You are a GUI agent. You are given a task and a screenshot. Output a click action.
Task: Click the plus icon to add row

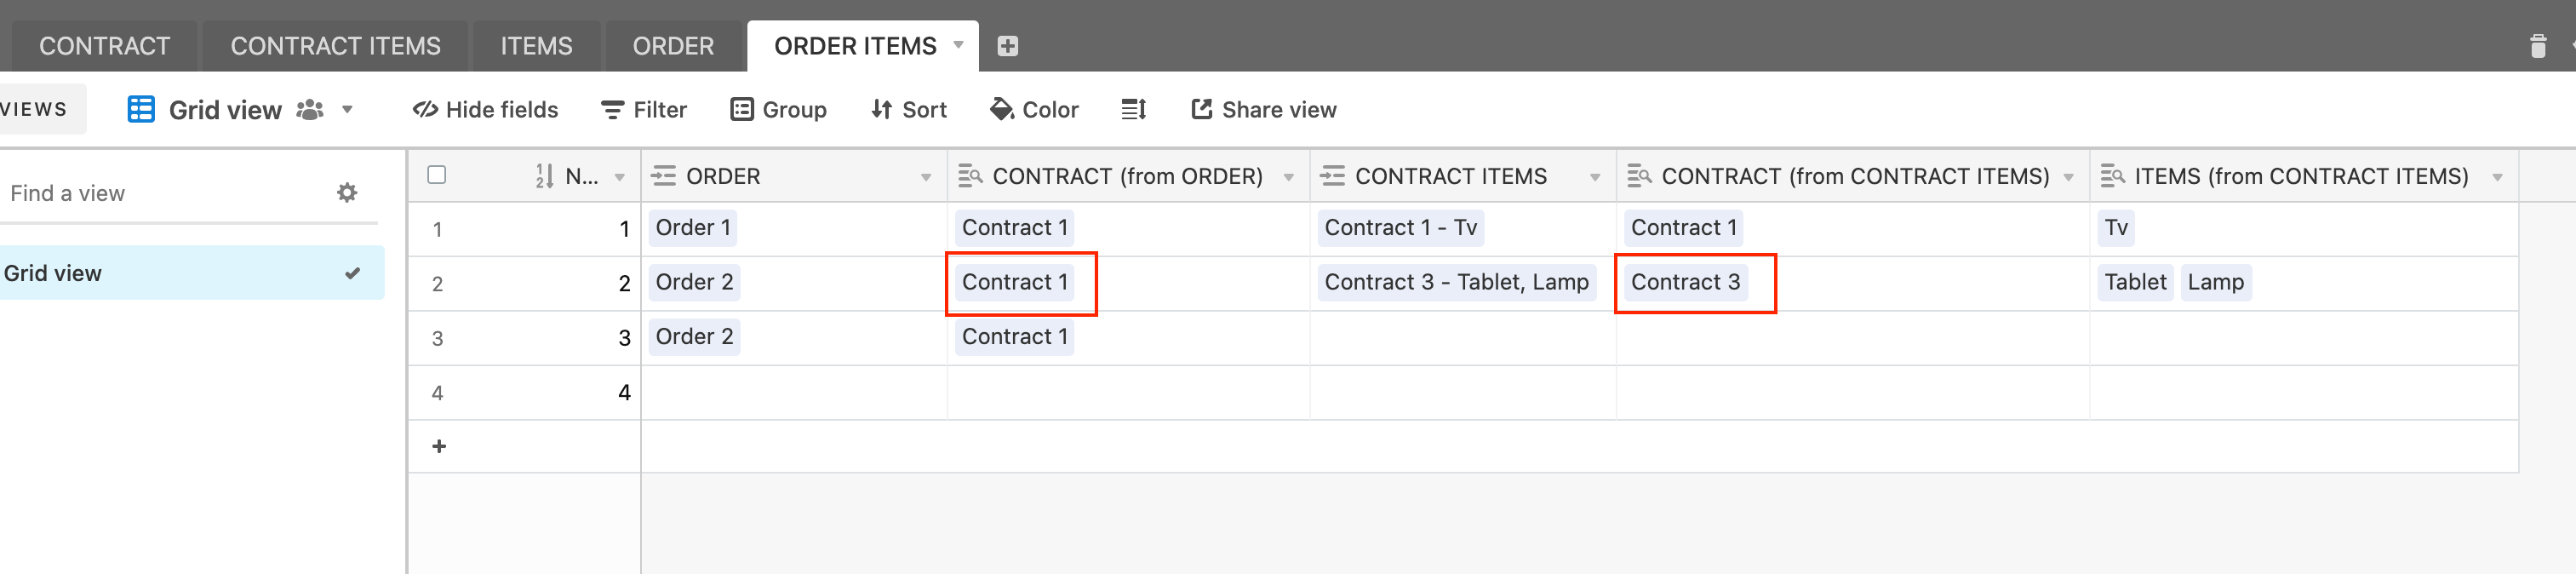[439, 446]
